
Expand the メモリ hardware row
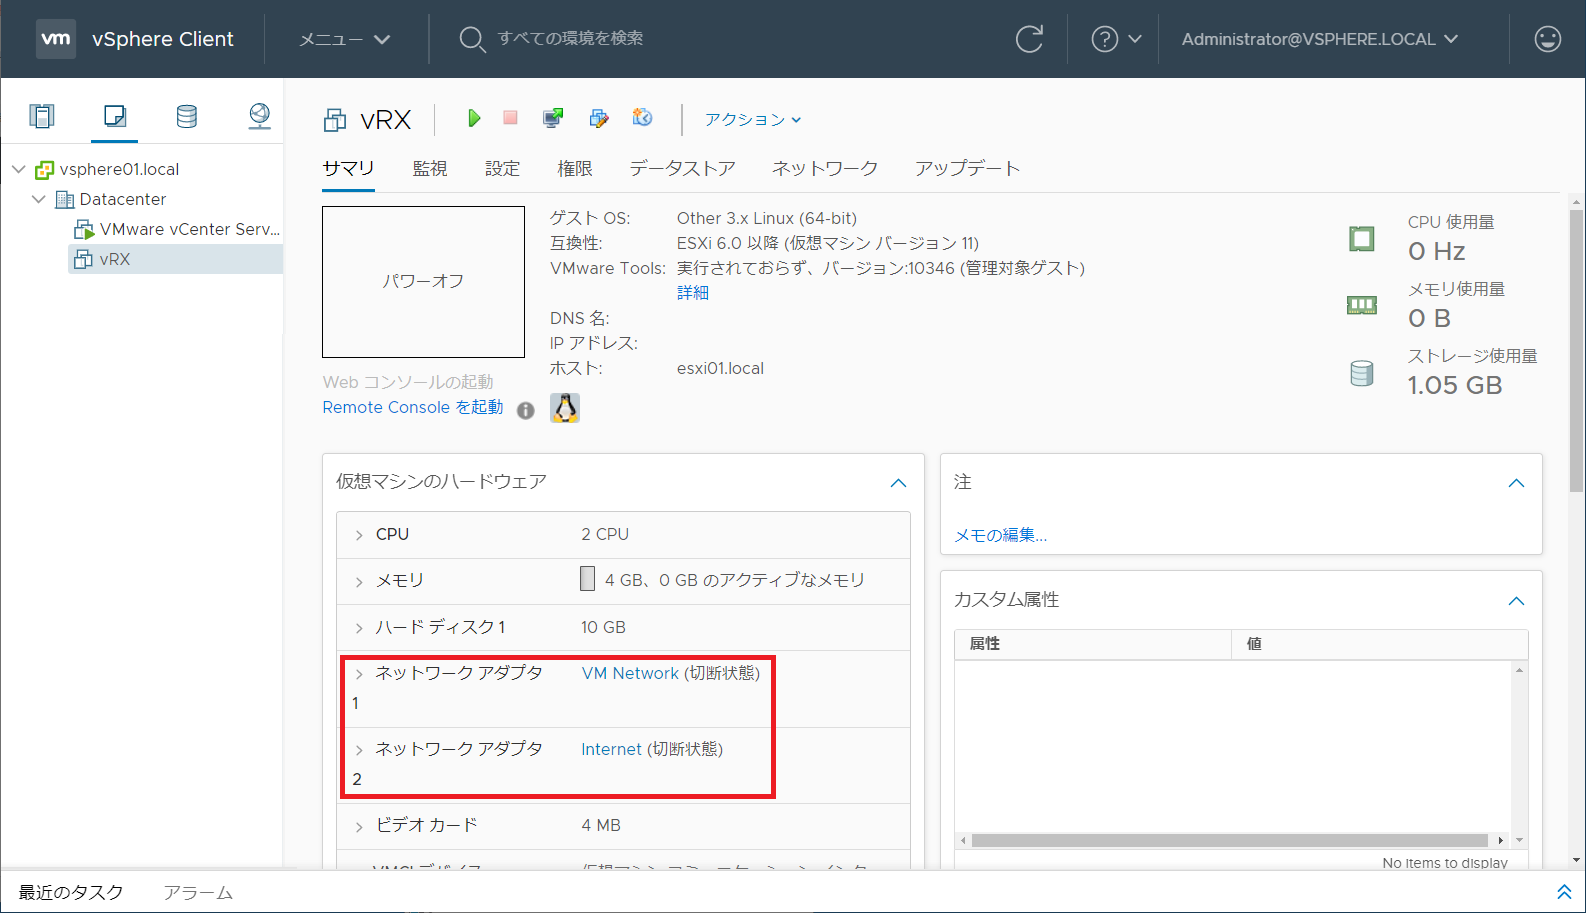tap(359, 582)
